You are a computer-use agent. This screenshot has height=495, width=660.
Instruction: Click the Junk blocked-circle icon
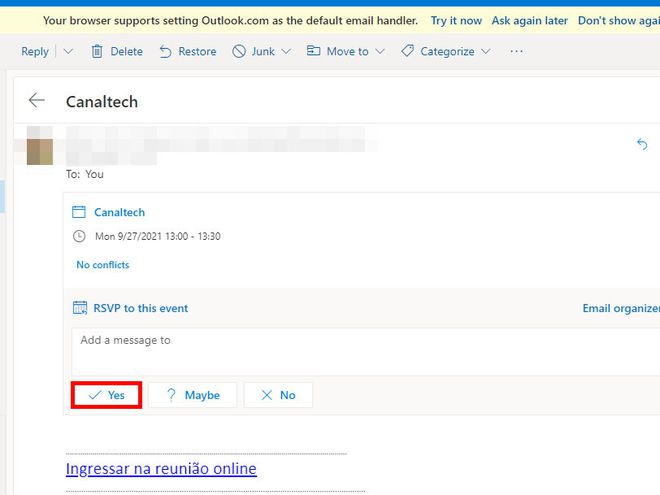(x=239, y=51)
